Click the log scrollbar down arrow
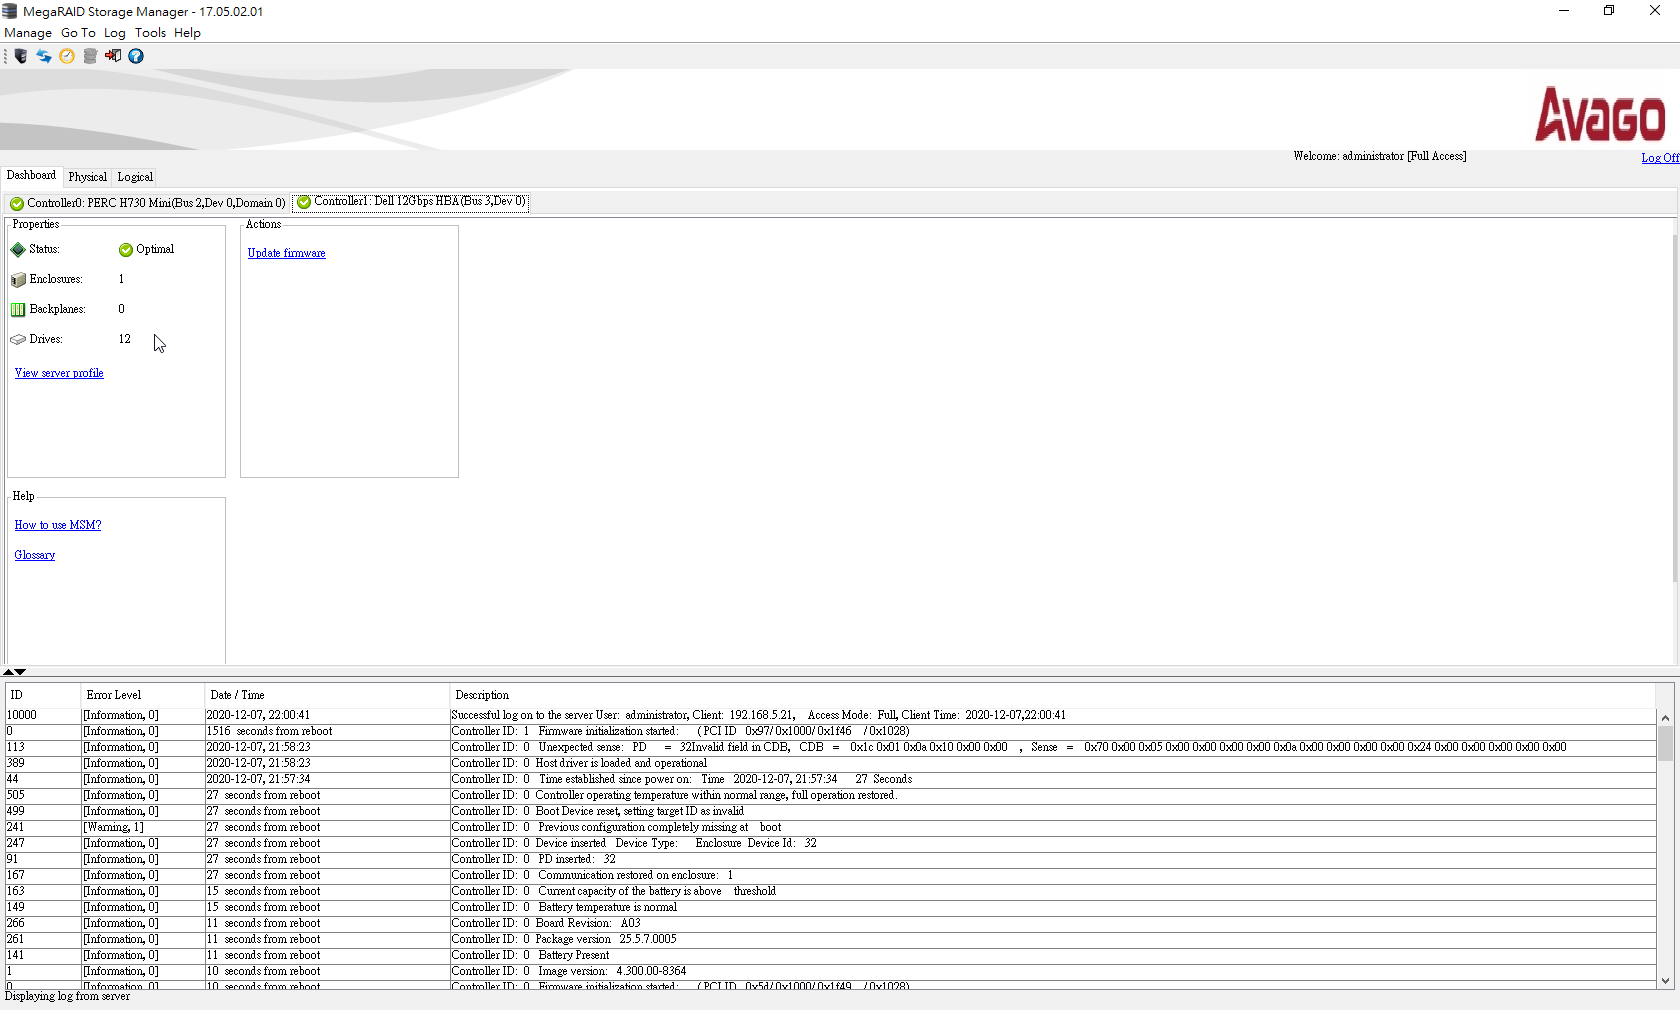 [1665, 981]
